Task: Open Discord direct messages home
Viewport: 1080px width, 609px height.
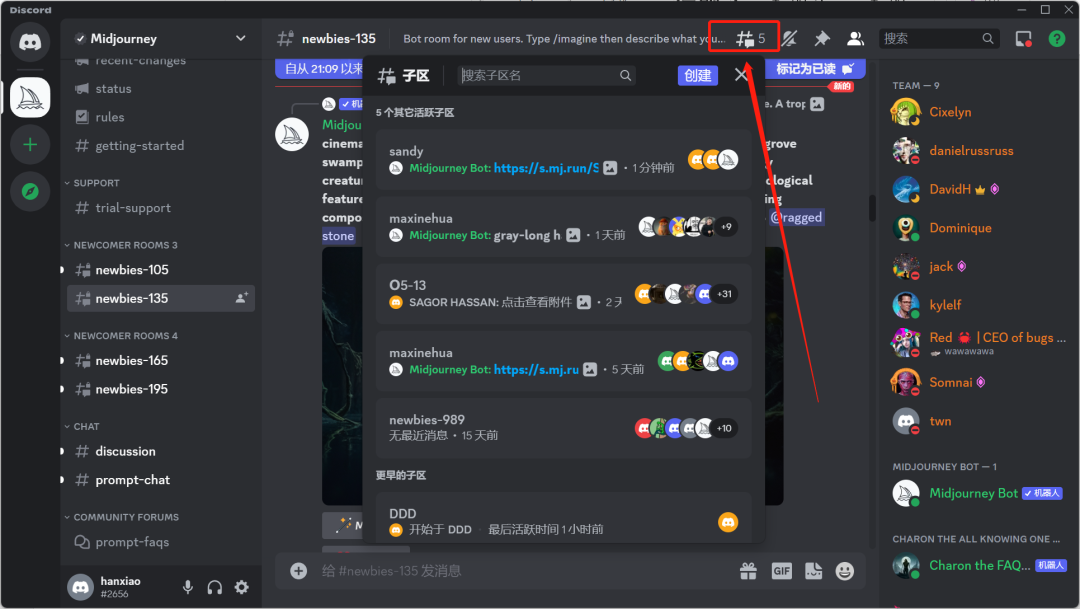Action: [x=30, y=42]
